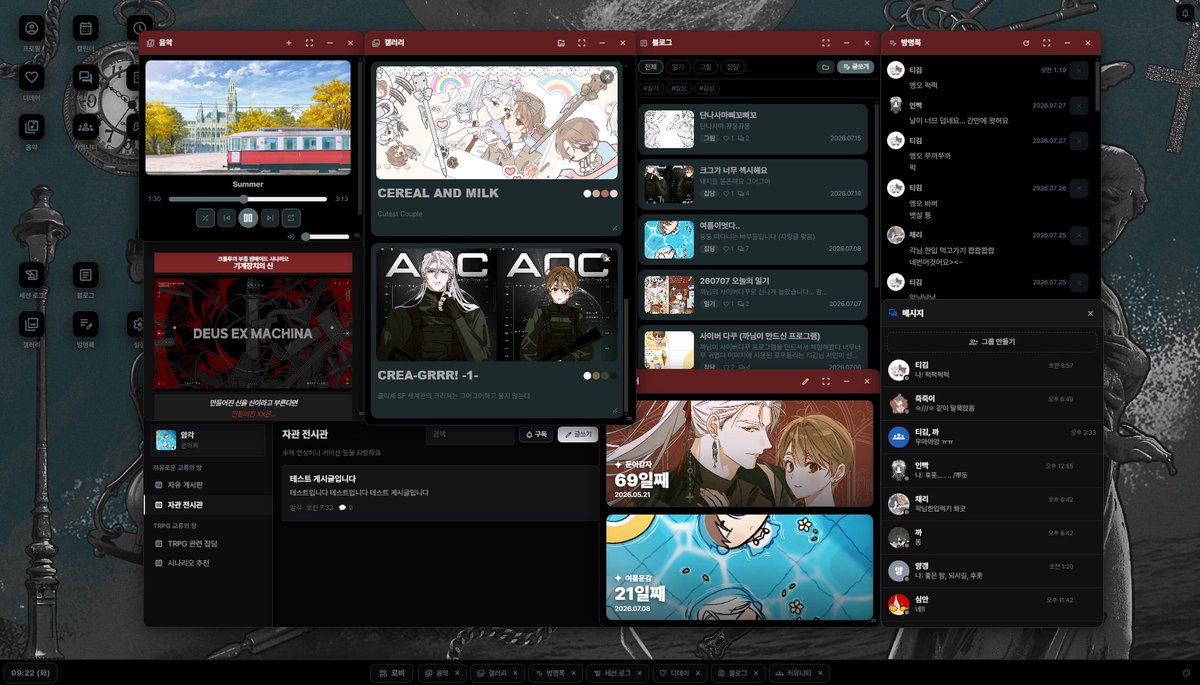Select 자유 게시판 in community sidebar
The width and height of the screenshot is (1200, 685).
(x=209, y=484)
